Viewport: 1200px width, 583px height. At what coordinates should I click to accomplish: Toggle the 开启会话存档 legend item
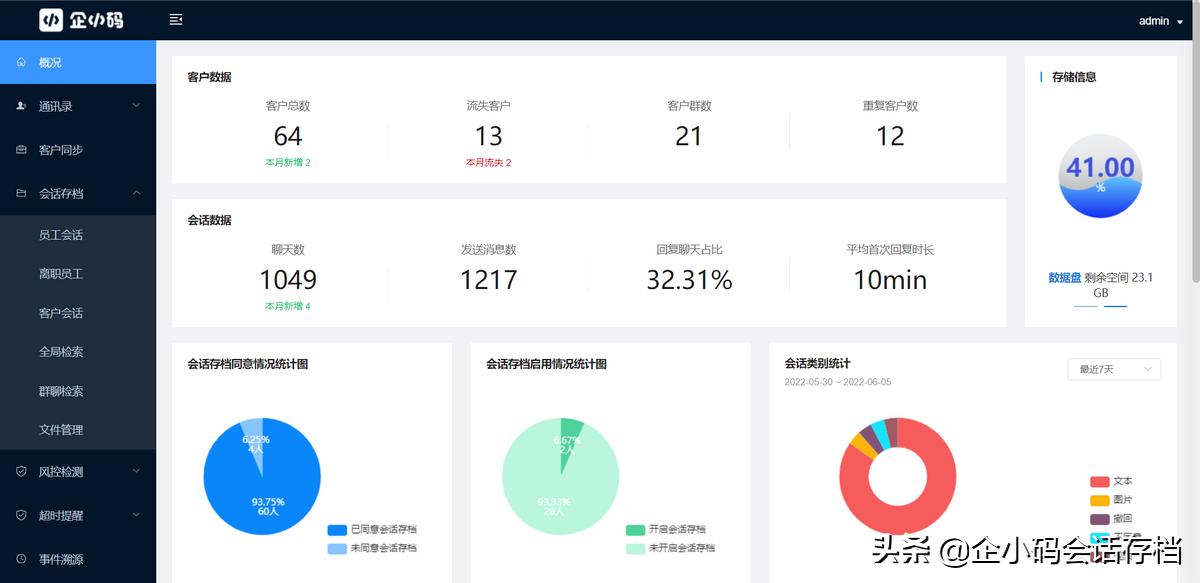pos(666,527)
